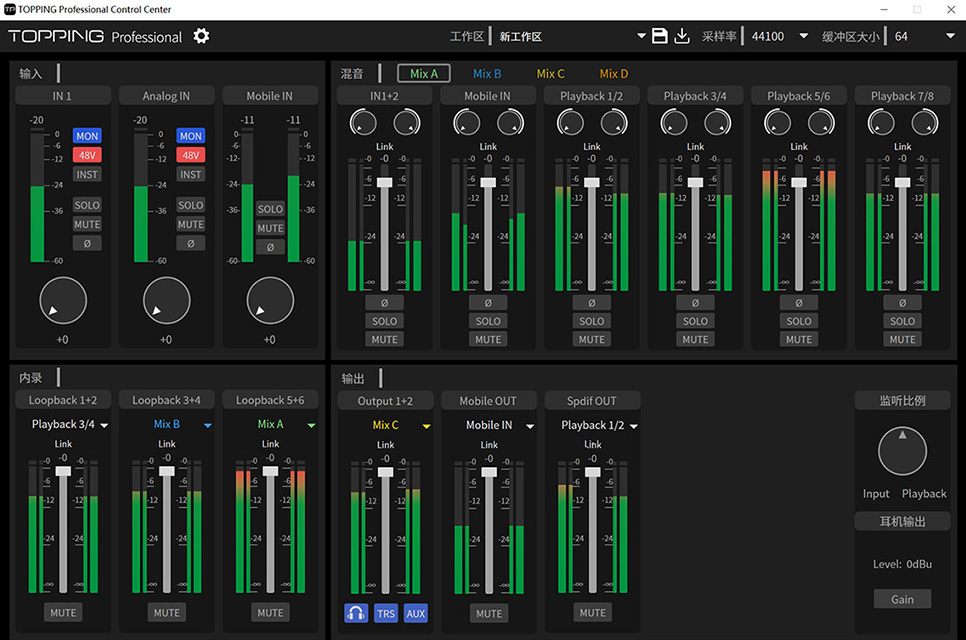Toggle INST mode on Analog IN

tap(191, 174)
